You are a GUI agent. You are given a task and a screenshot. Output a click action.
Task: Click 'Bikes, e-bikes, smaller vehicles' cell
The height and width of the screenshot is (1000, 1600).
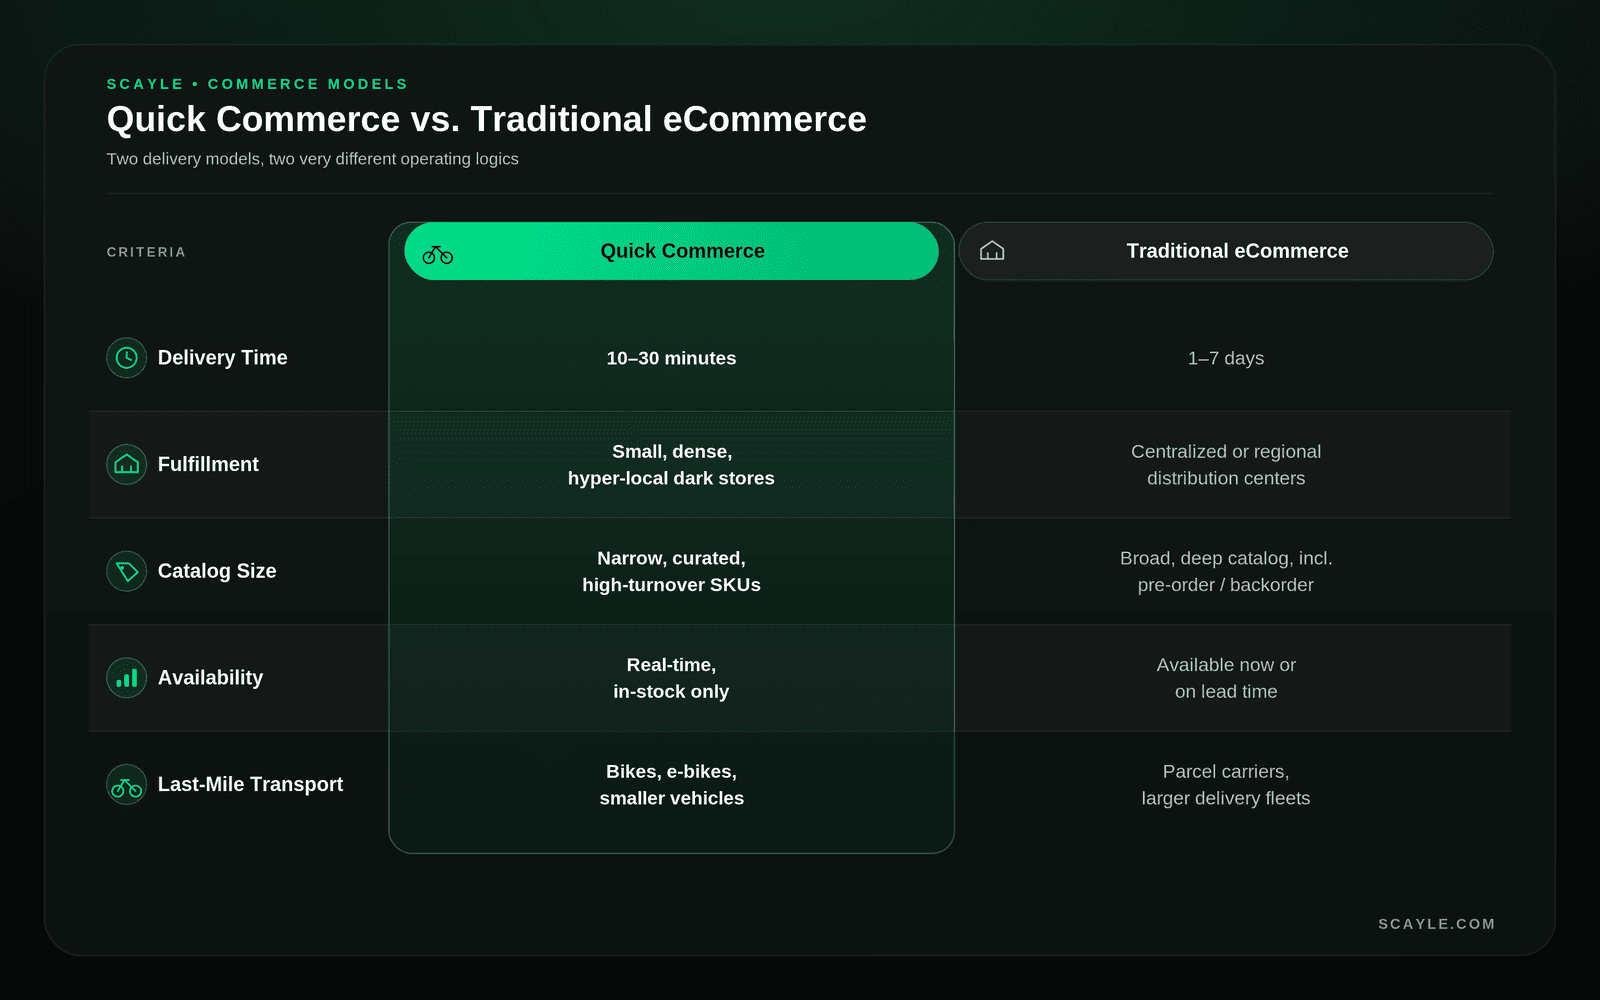(x=671, y=785)
